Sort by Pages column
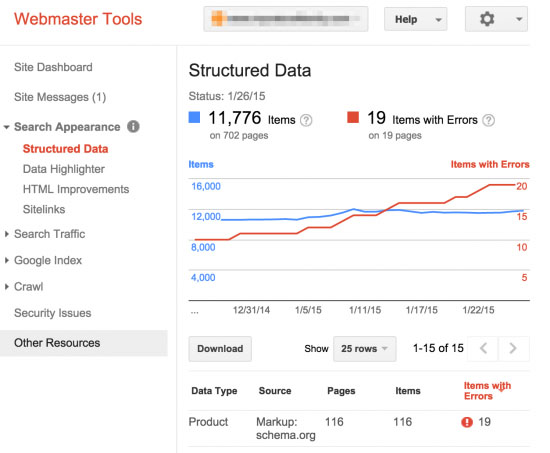The image size is (550, 453). click(341, 391)
